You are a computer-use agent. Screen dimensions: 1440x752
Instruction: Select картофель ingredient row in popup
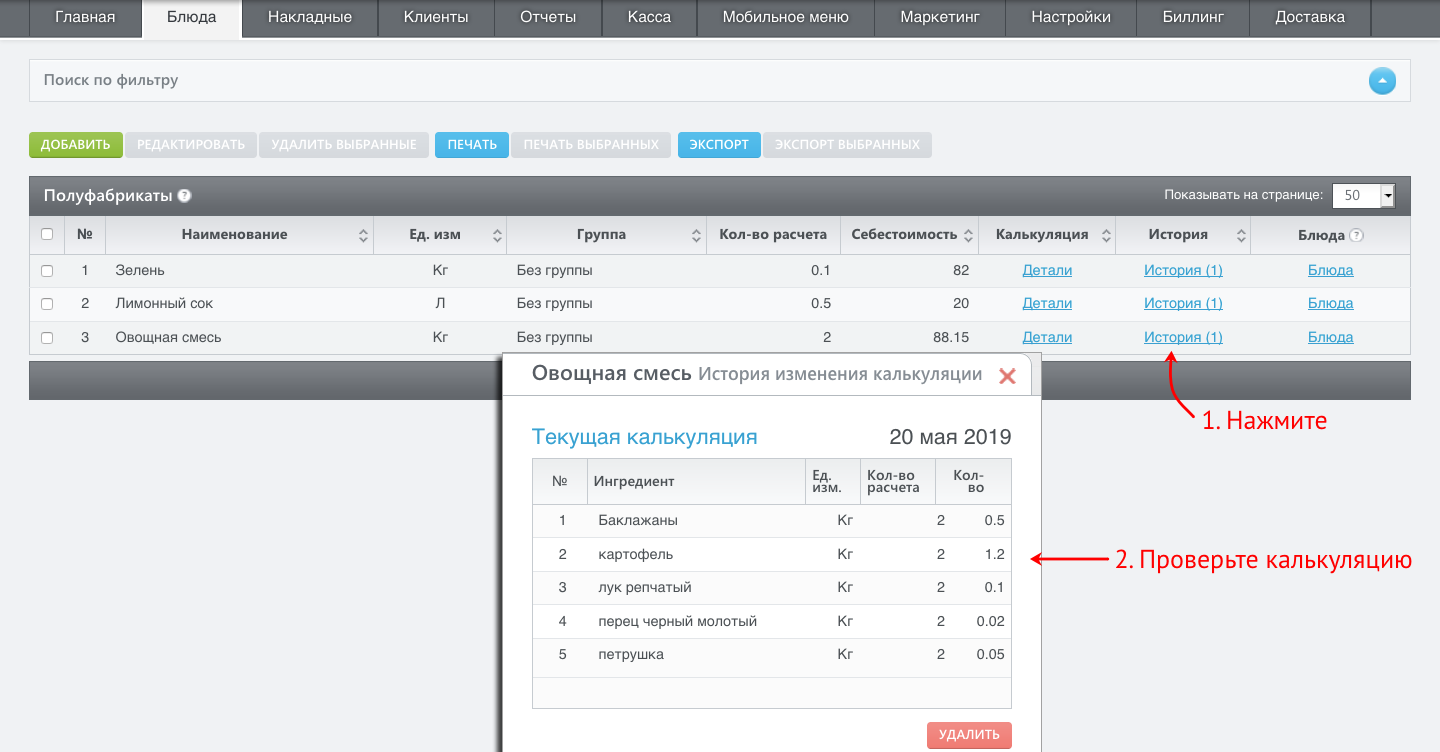pos(772,554)
